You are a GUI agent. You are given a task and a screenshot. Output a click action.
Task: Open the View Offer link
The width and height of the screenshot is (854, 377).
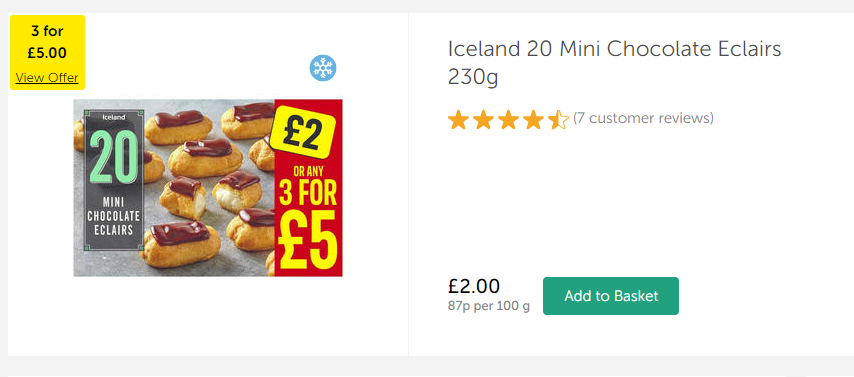click(47, 77)
